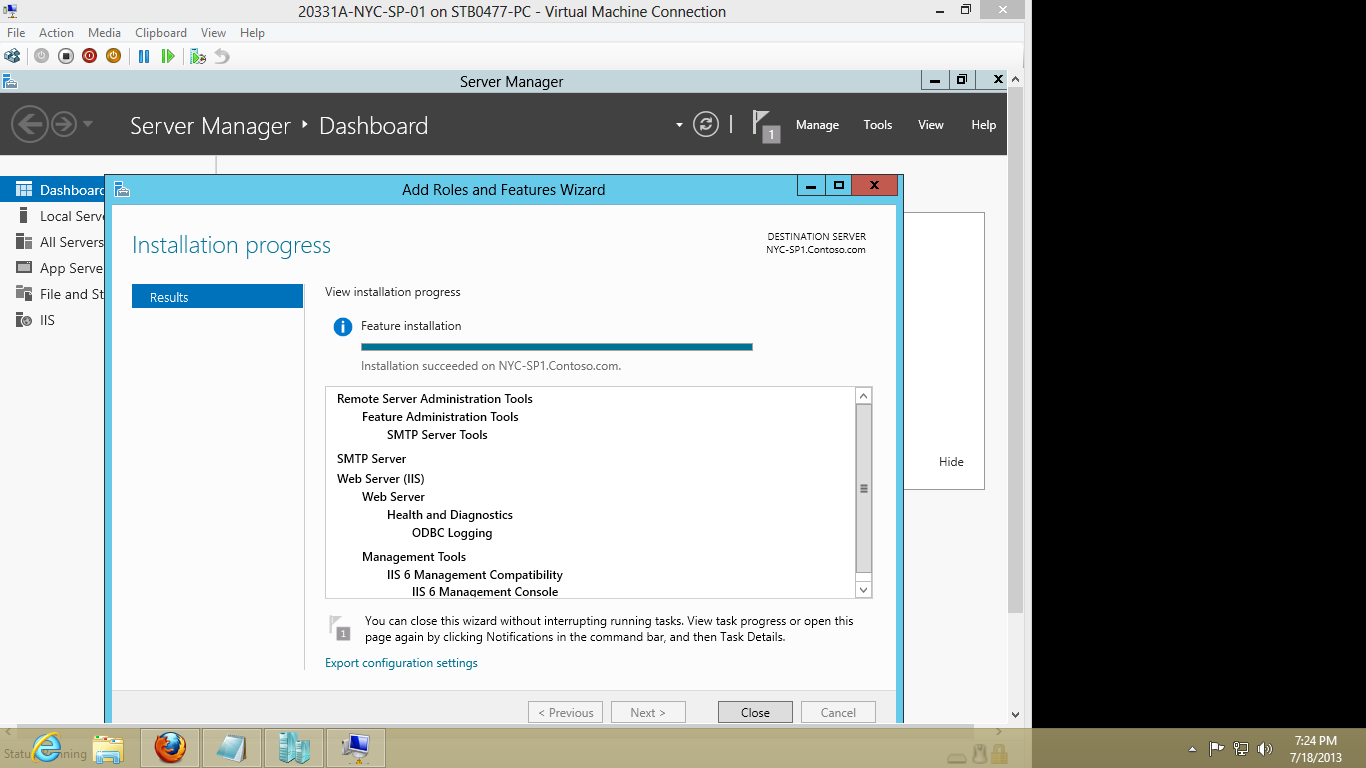Viewport: 1366px width, 768px height.
Task: Open the Action Center flag in system tray
Action: (1217, 748)
